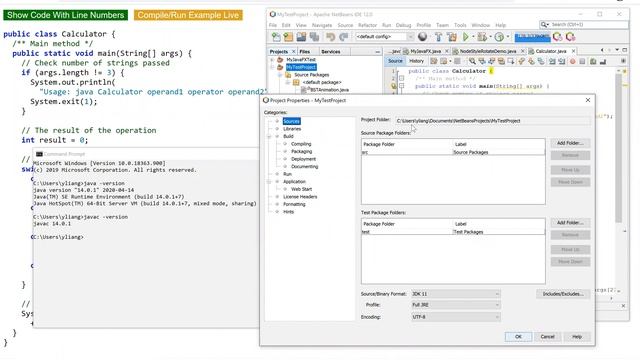Close the Calculator.java editor tab
This screenshot has width=640, height=360.
(x=573, y=51)
